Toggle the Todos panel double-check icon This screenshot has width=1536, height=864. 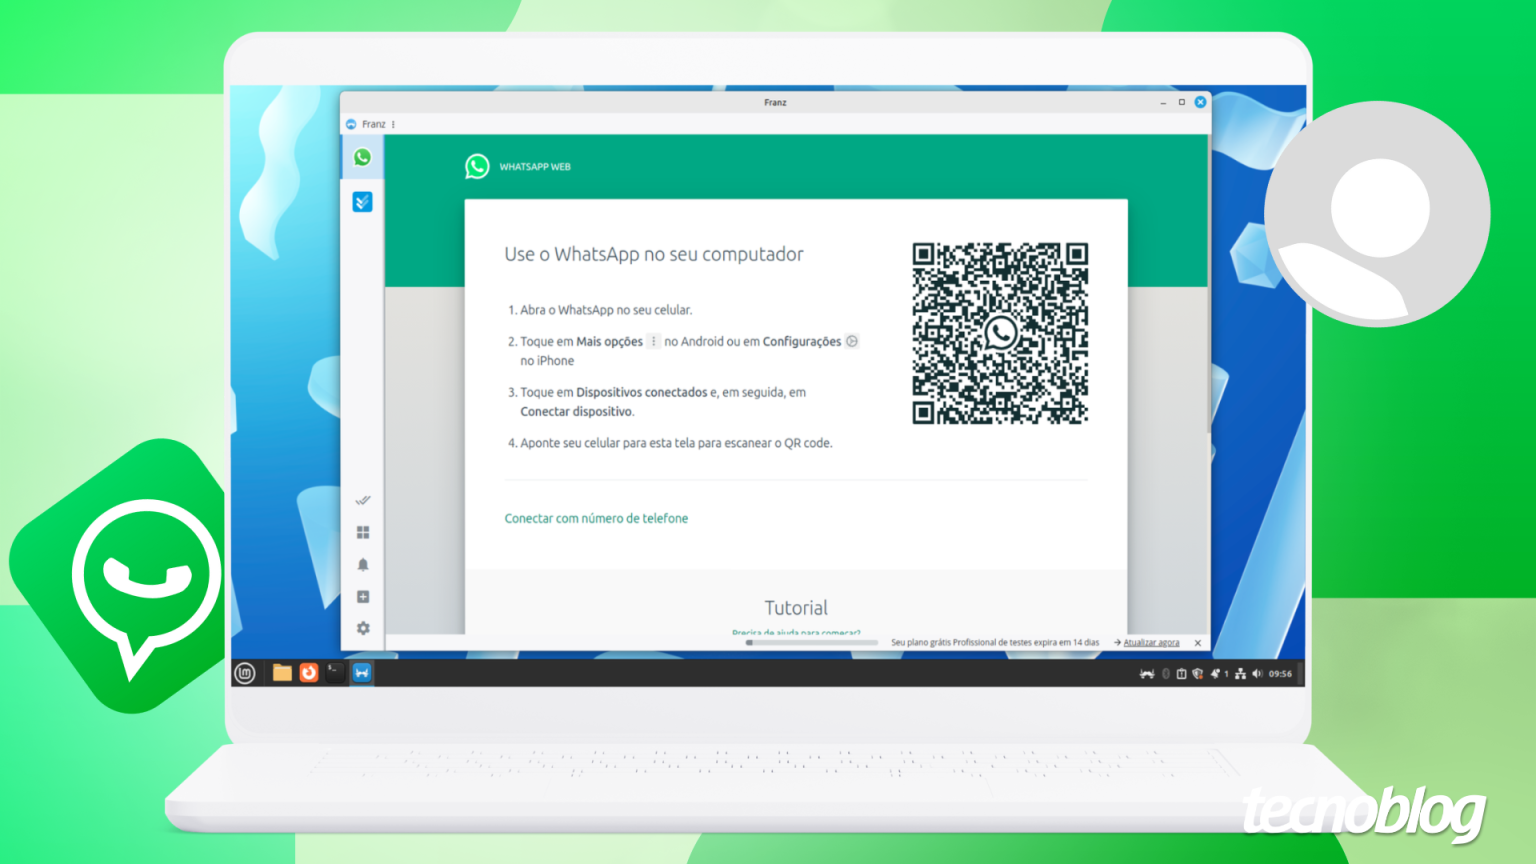click(363, 500)
